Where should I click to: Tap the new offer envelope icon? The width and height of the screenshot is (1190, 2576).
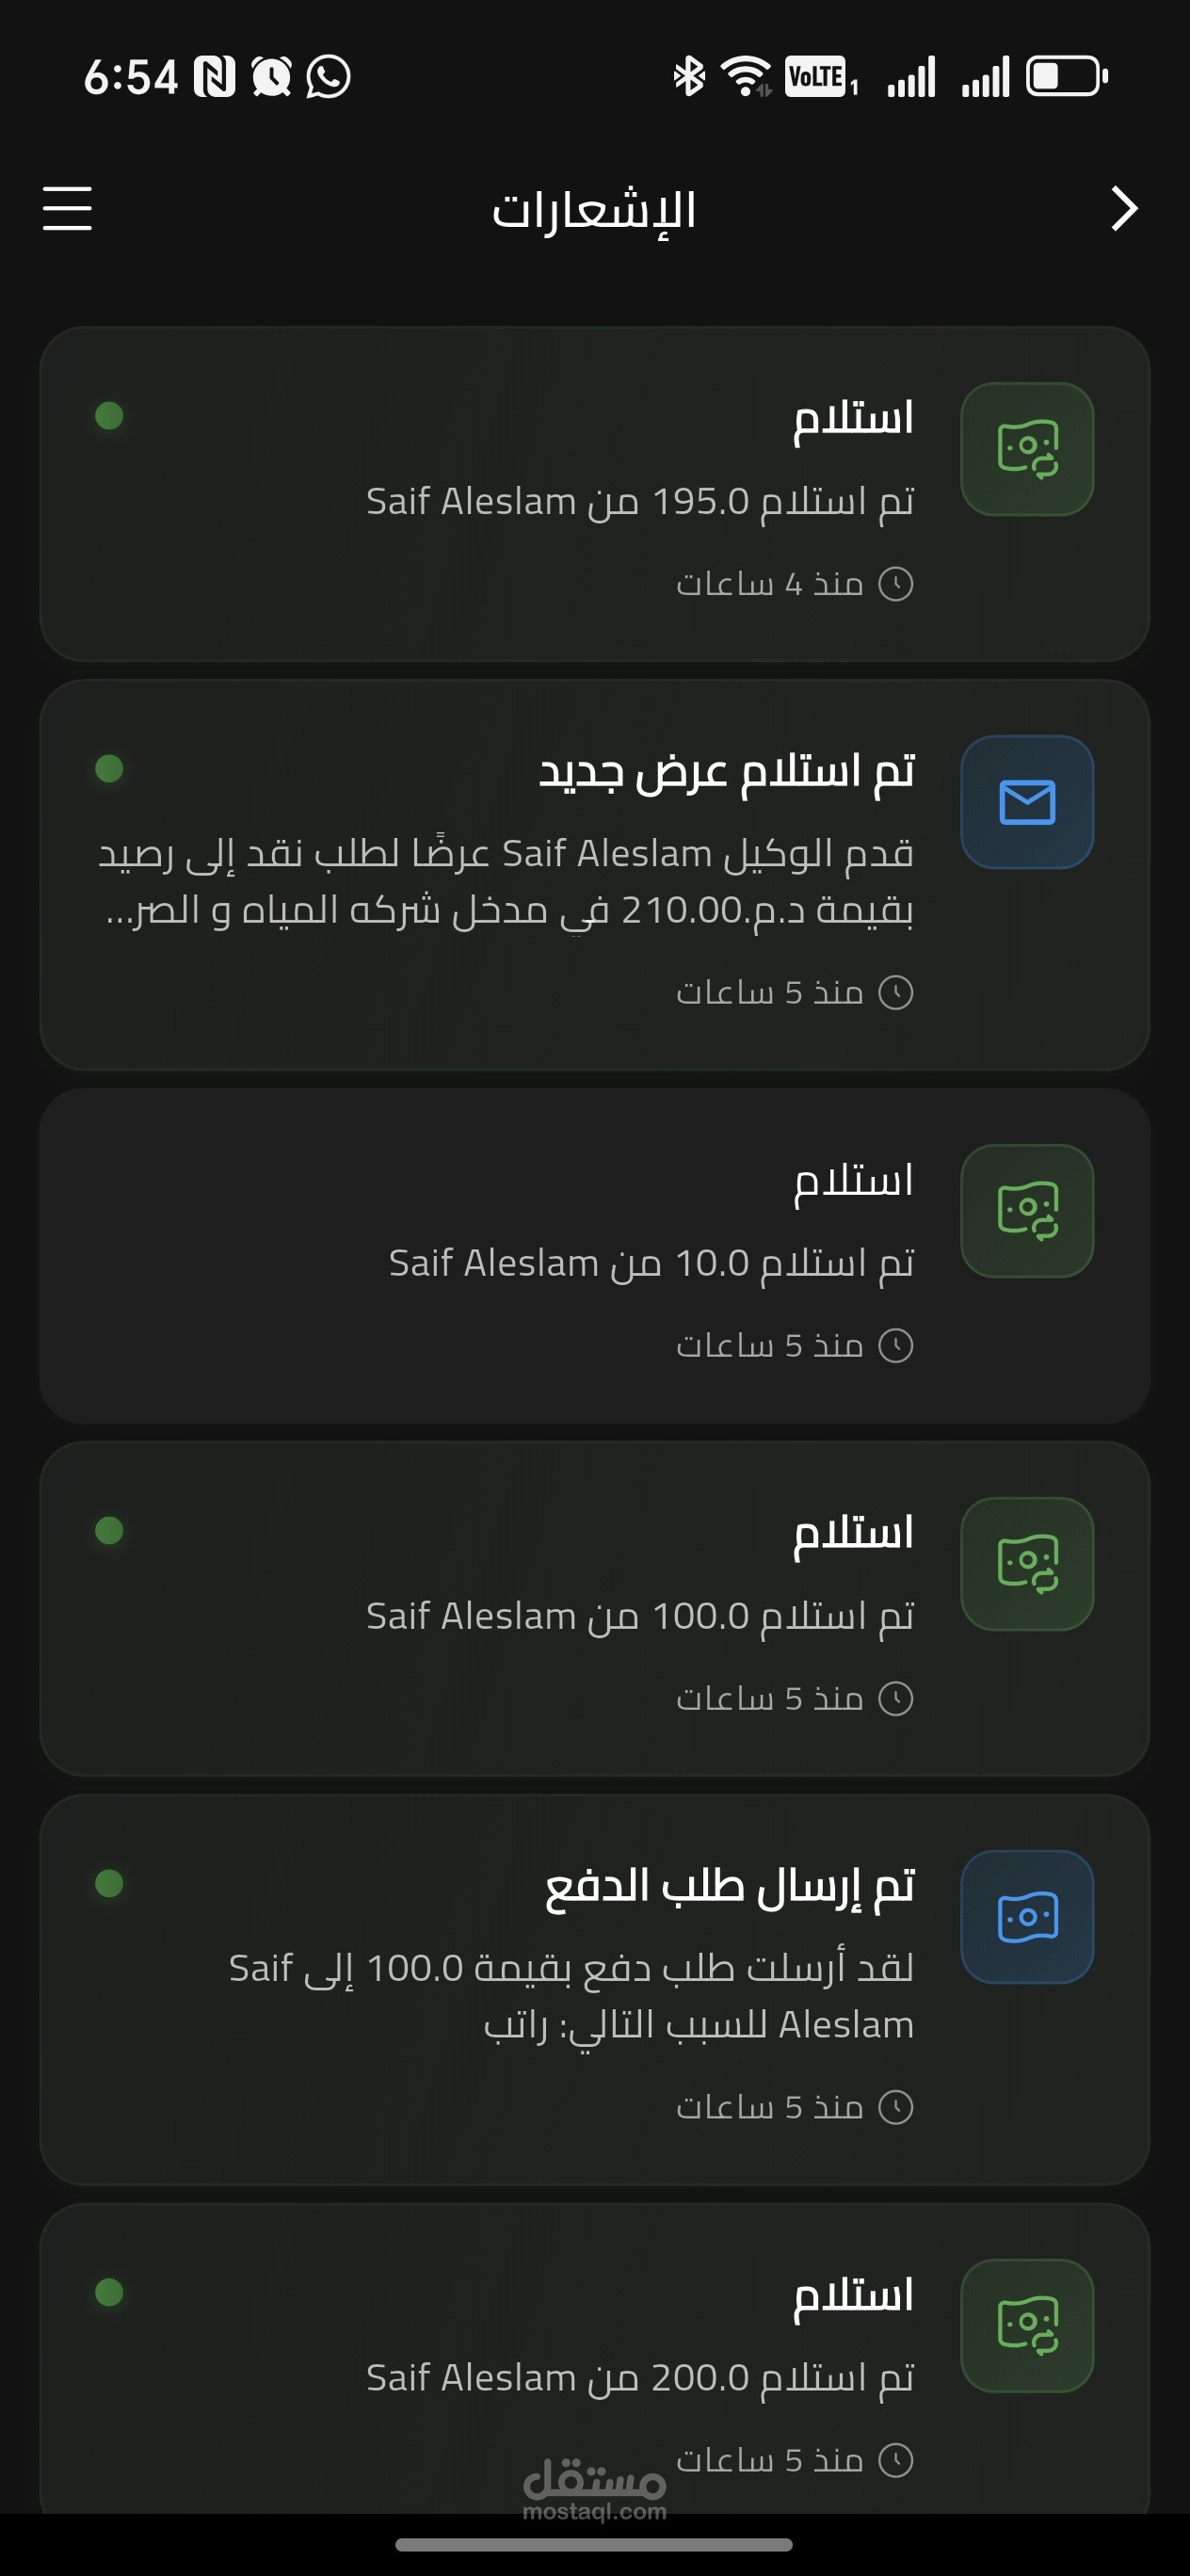(1026, 802)
